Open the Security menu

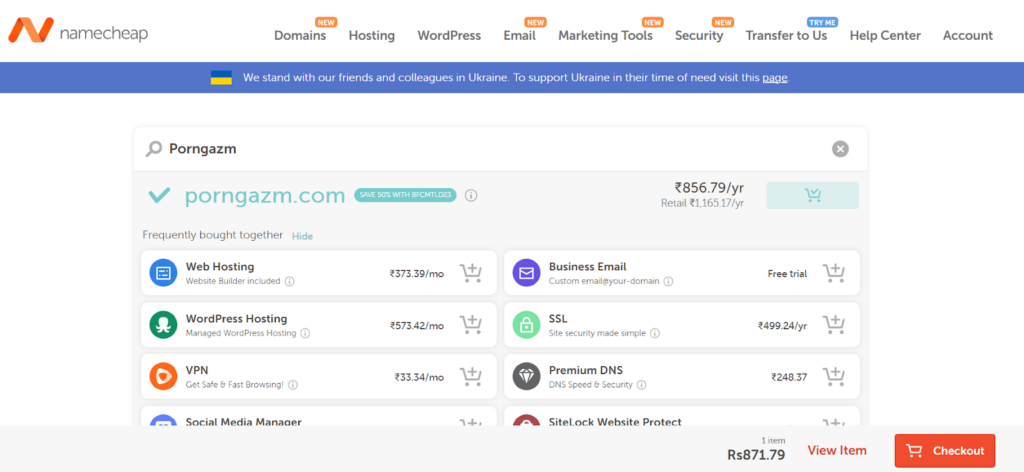tap(699, 35)
